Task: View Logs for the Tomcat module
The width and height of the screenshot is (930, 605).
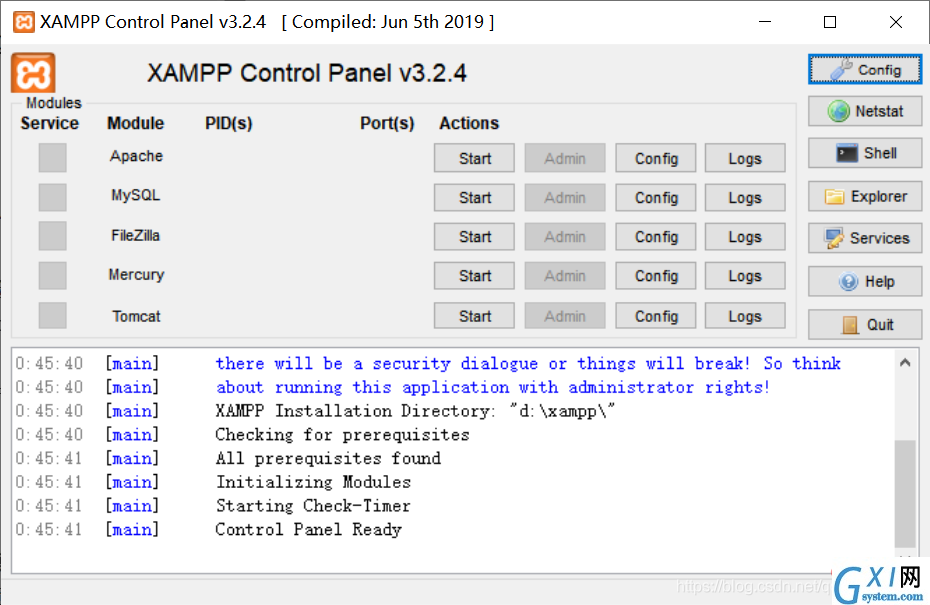Action: click(745, 316)
